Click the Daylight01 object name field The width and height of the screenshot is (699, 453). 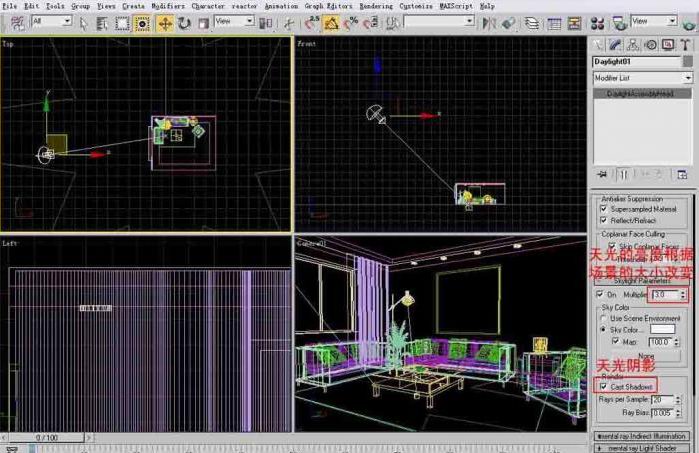[636, 62]
